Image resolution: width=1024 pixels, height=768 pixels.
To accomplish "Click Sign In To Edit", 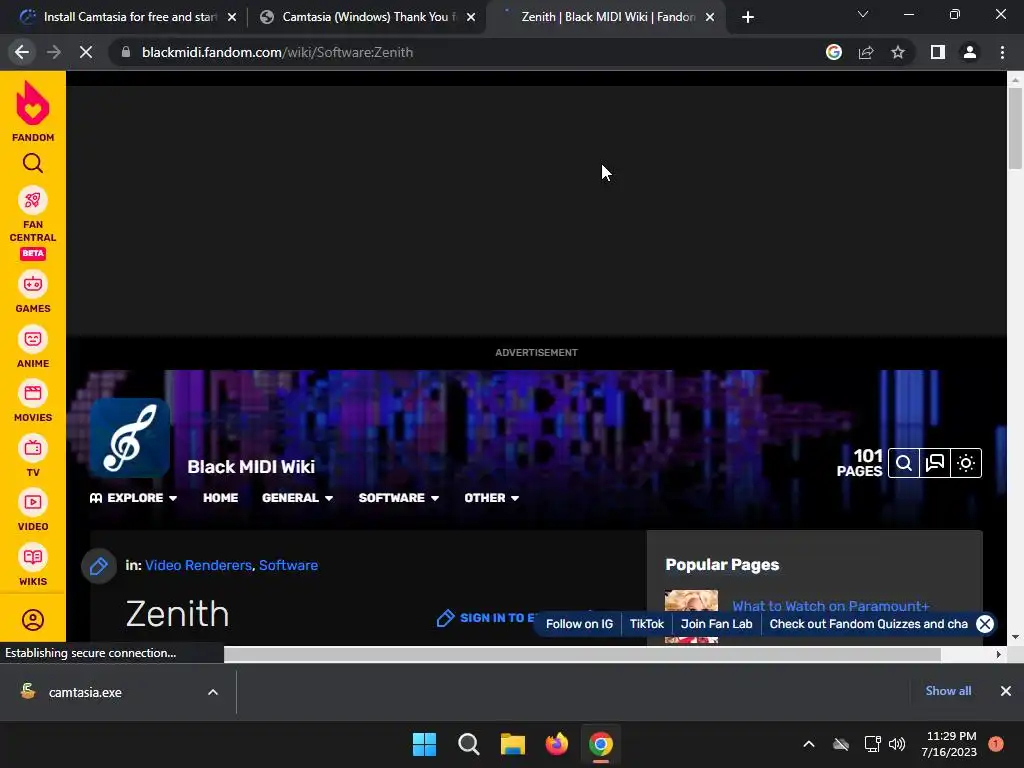I will click(x=487, y=618).
